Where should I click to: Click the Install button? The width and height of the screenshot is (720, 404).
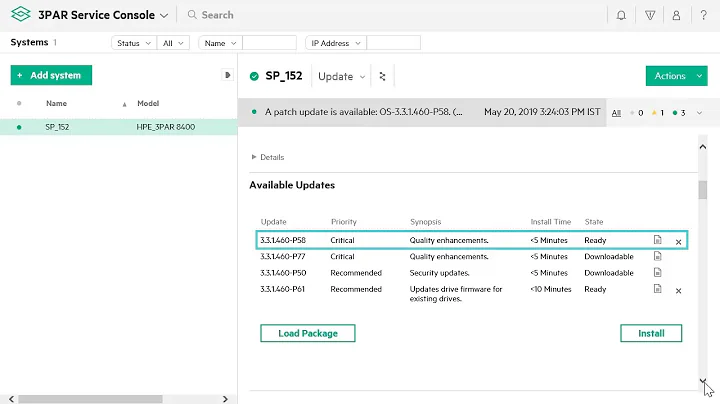[651, 333]
